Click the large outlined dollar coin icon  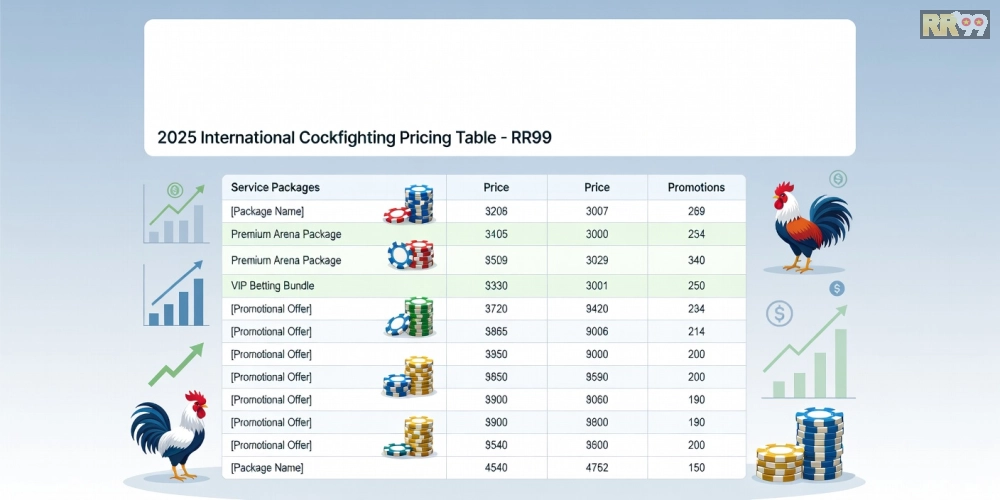coord(780,313)
